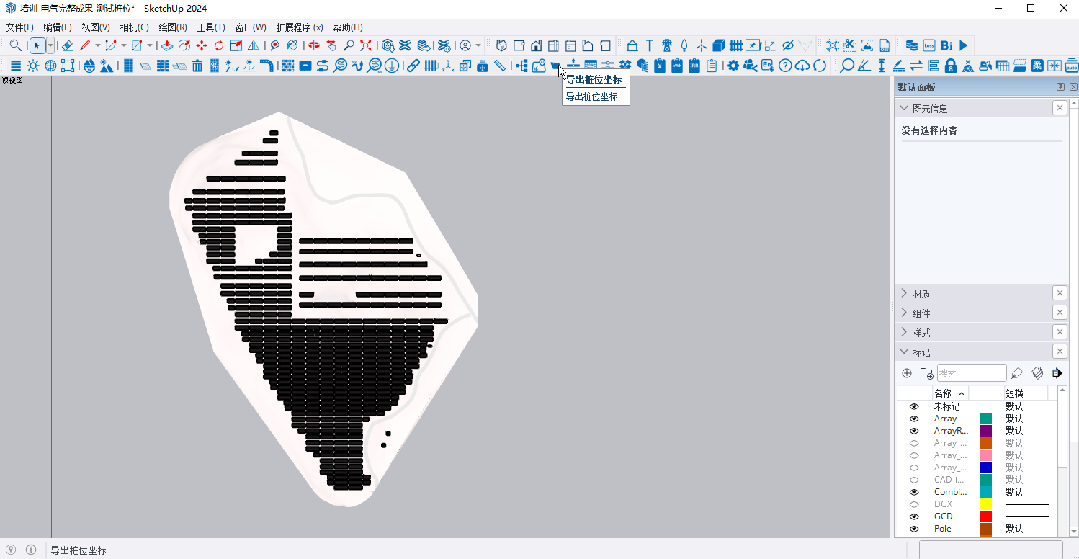Viewport: 1079px width, 559px height.
Task: Collapse the 图元信息 panel
Action: tap(905, 108)
